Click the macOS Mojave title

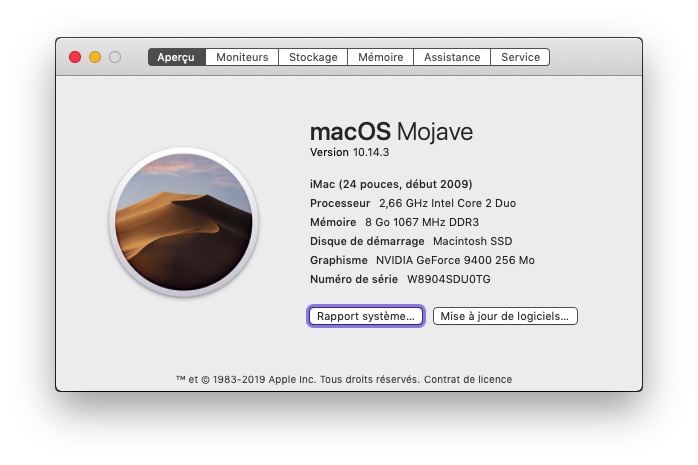[391, 132]
